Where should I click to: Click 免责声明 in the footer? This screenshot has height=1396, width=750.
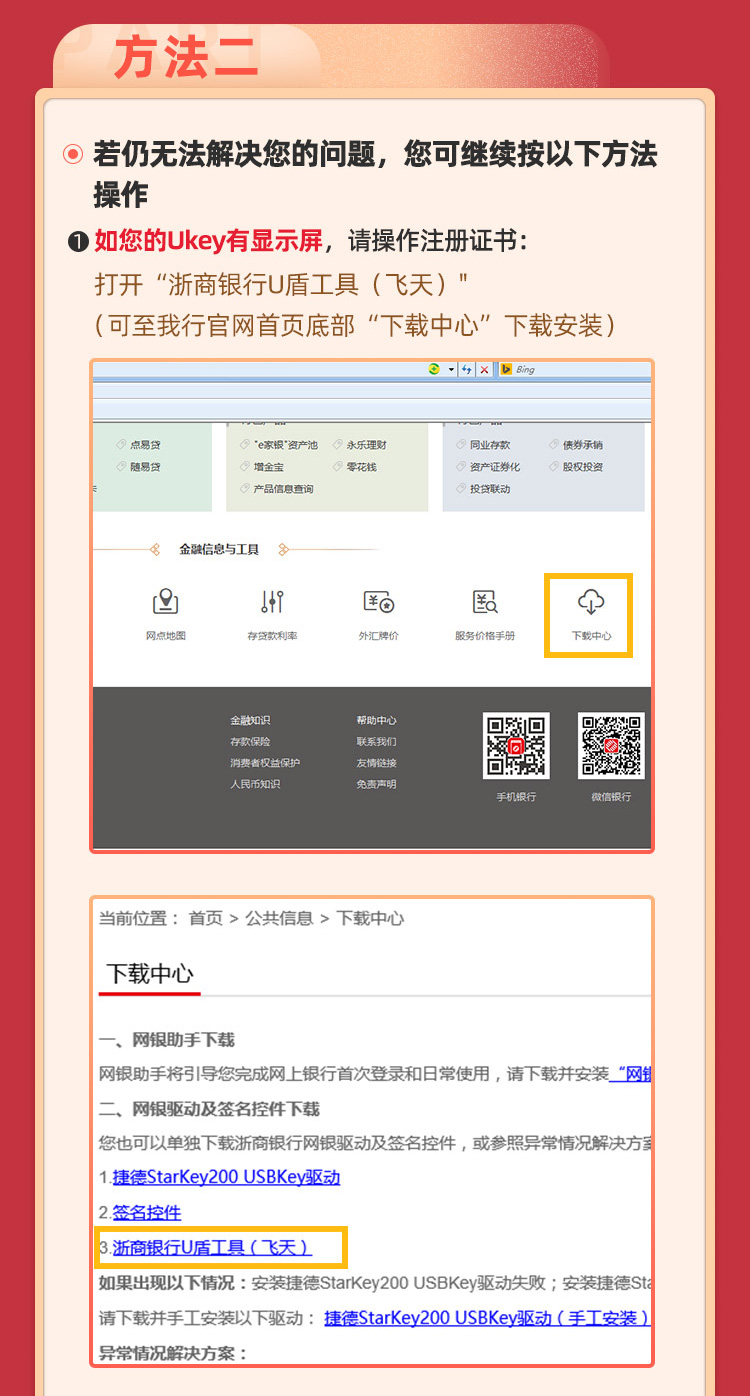point(376,784)
